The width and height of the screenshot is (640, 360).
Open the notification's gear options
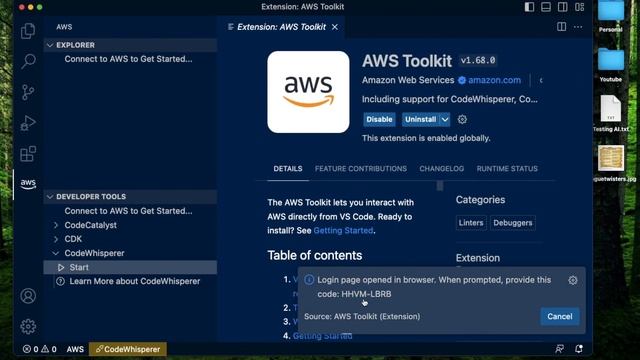(x=573, y=280)
